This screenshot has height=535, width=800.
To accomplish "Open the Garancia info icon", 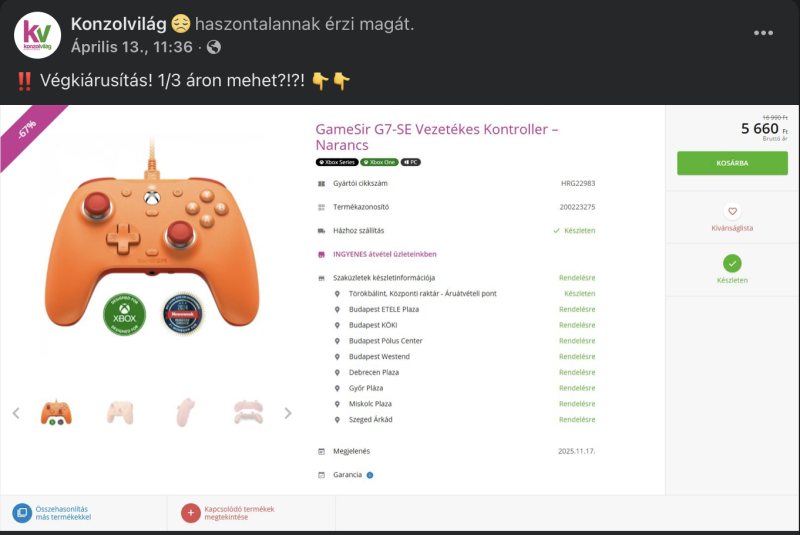I will (x=370, y=475).
